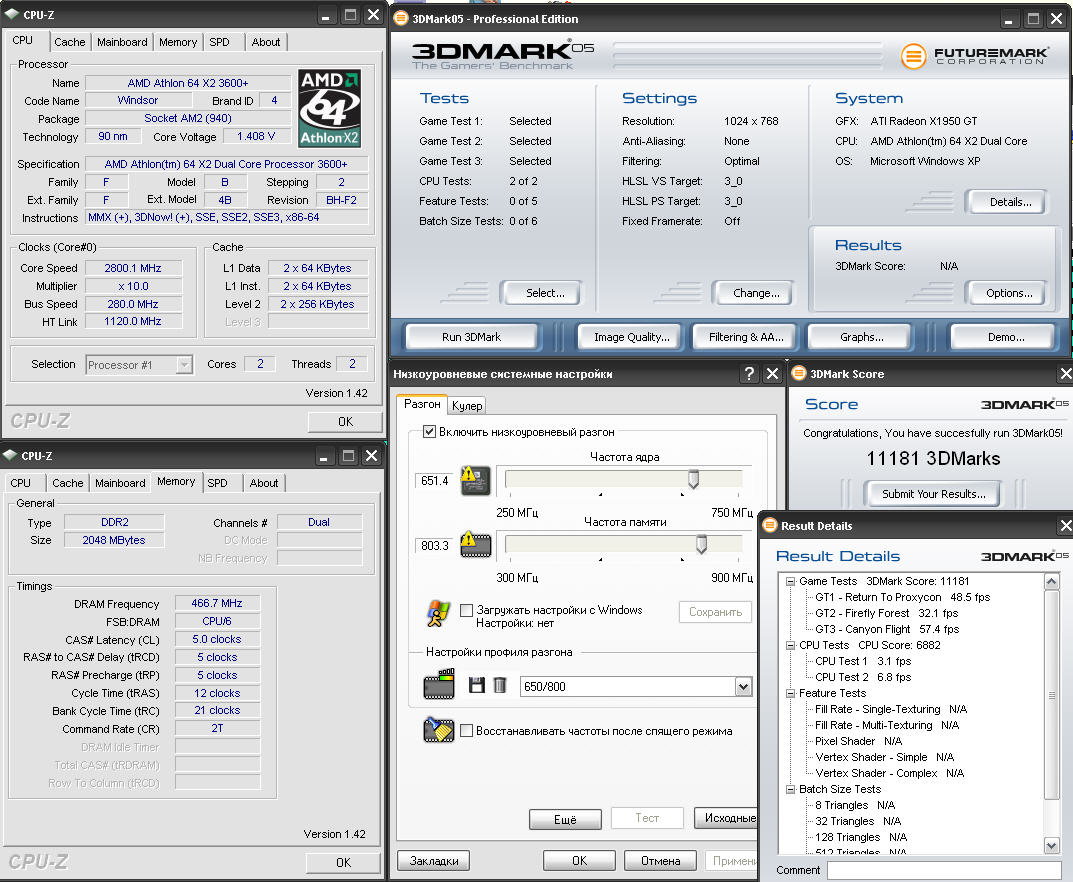Click the 3DMark05 title bar app icon
The image size is (1073, 882).
point(401,18)
